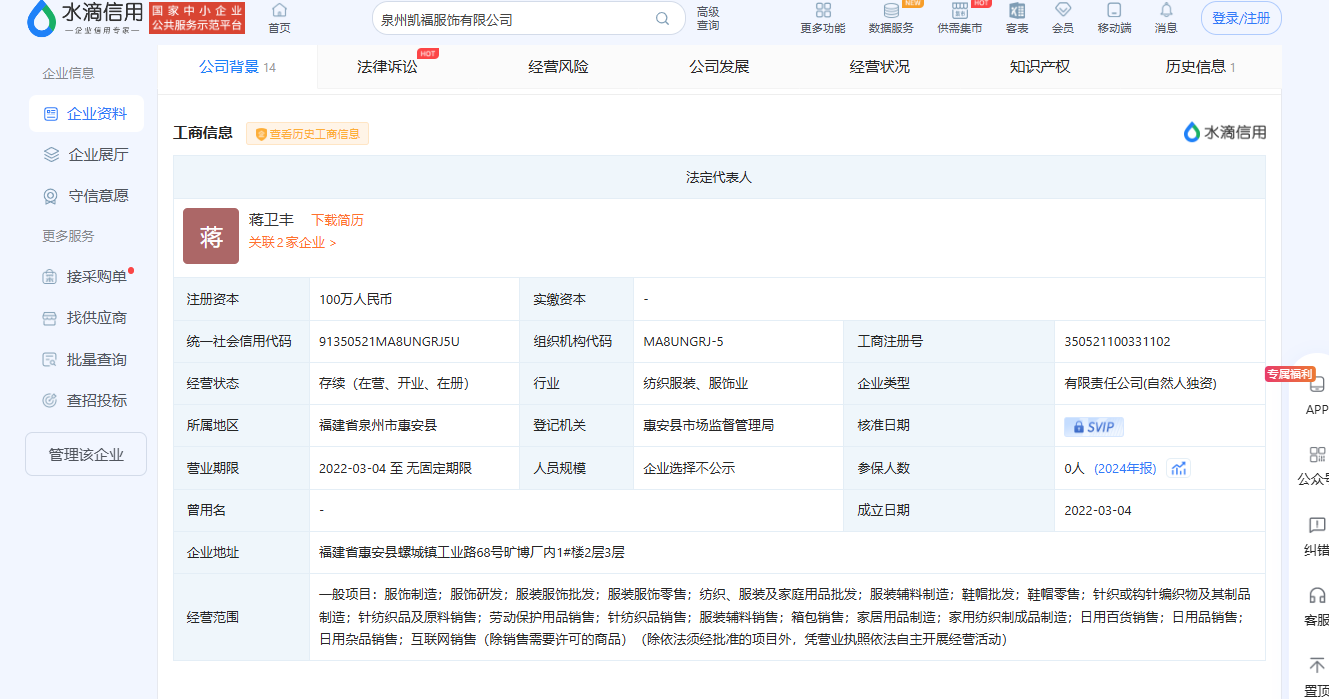This screenshot has height=699, width=1329.
Task: Click 惠安县市场监督管理局 text
Action: [708, 426]
